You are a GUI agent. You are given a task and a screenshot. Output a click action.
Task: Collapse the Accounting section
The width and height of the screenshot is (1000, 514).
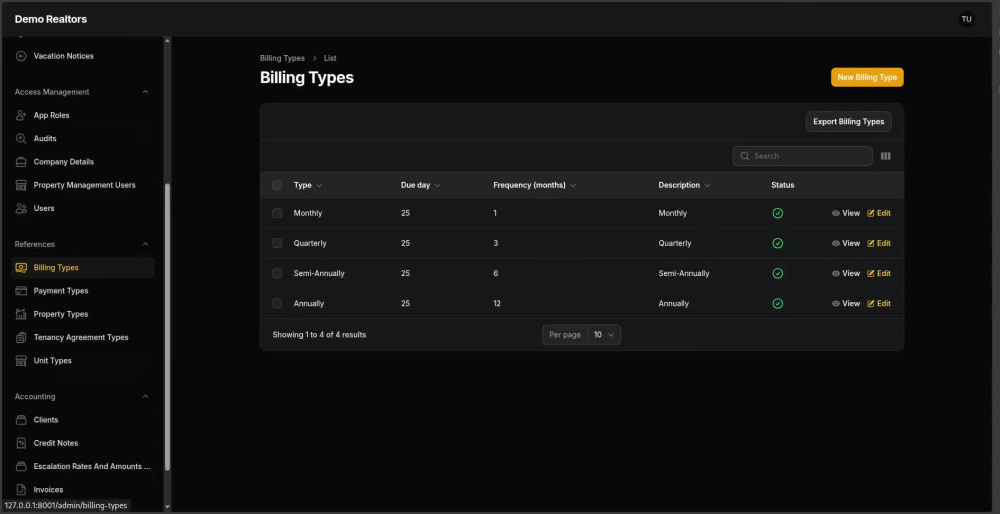[145, 397]
